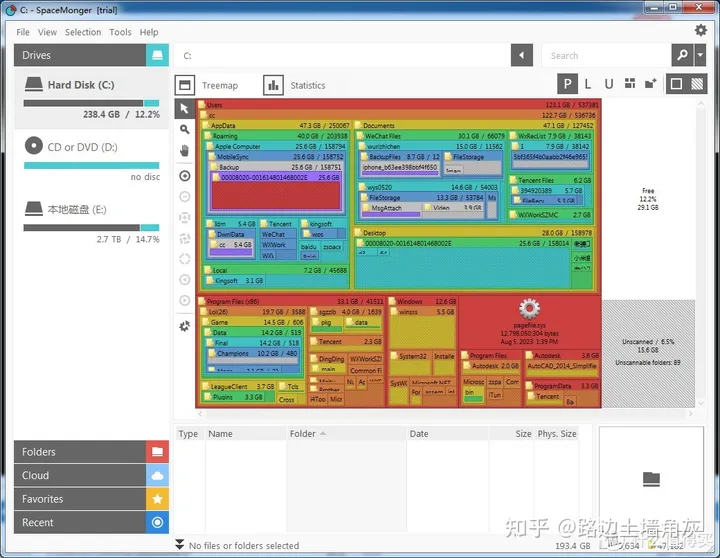Expand the status bar double-arrow

(180, 545)
